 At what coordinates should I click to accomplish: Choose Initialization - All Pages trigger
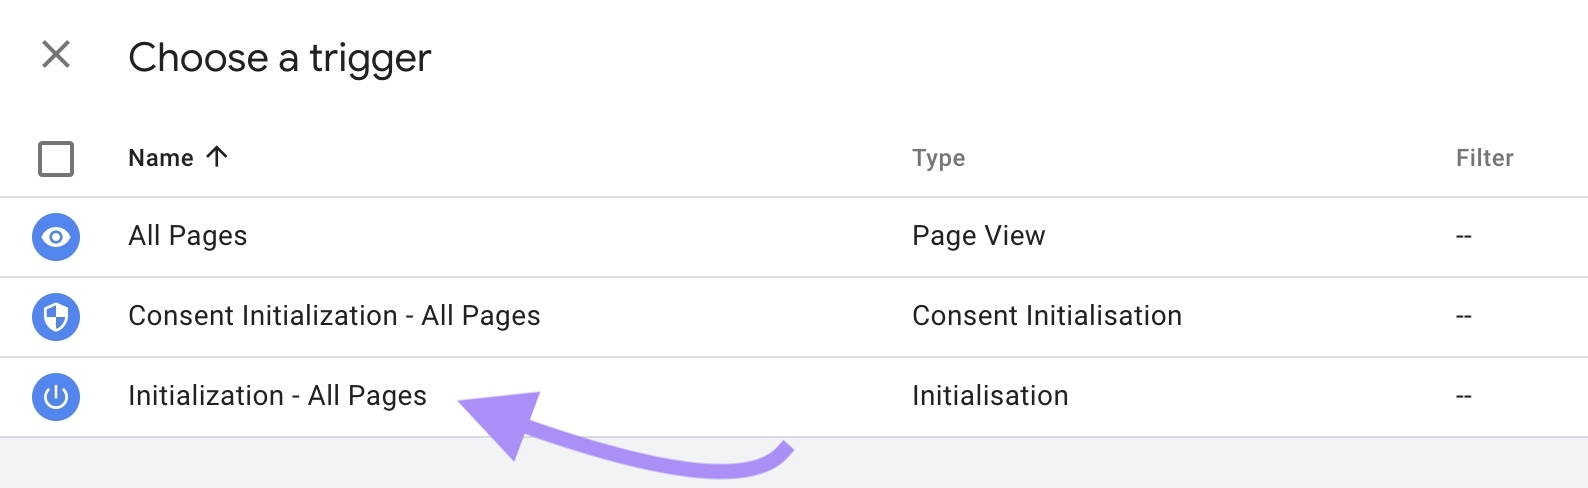click(277, 396)
